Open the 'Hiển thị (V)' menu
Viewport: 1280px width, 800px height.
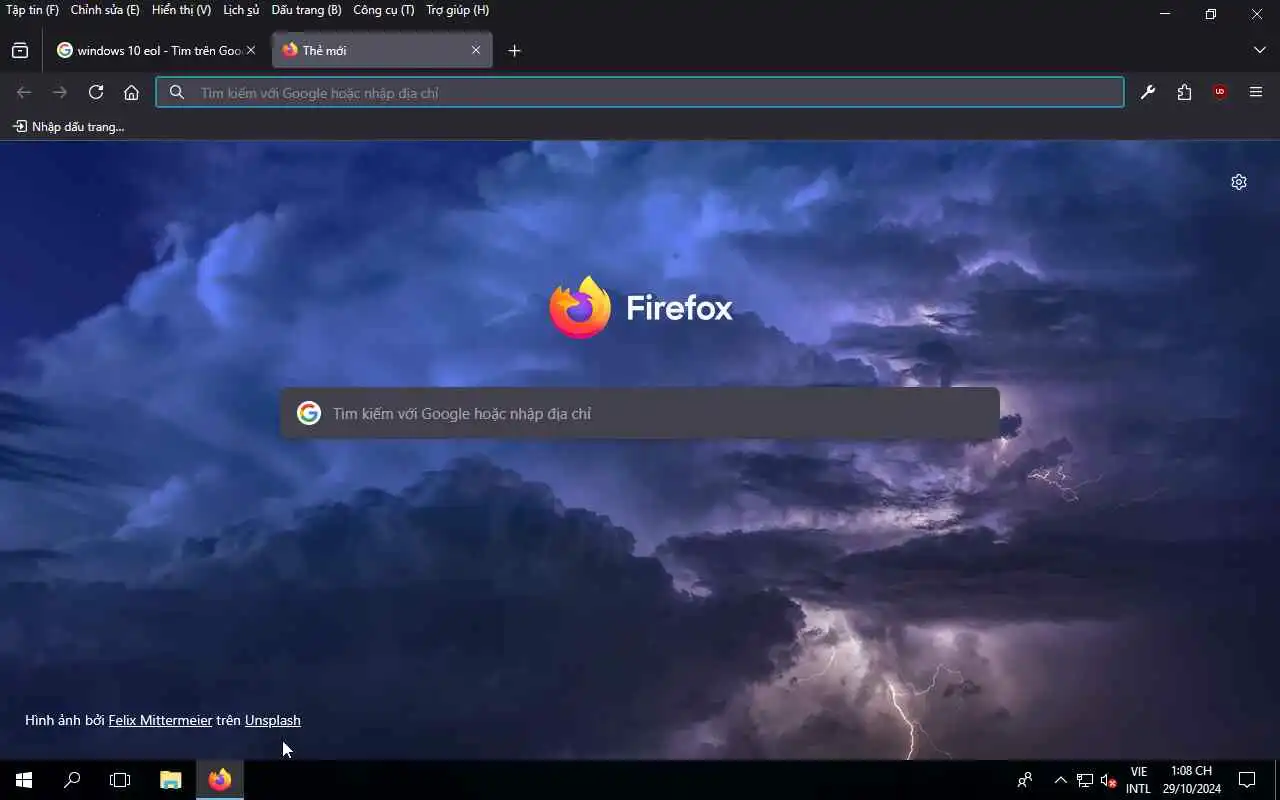(x=181, y=10)
